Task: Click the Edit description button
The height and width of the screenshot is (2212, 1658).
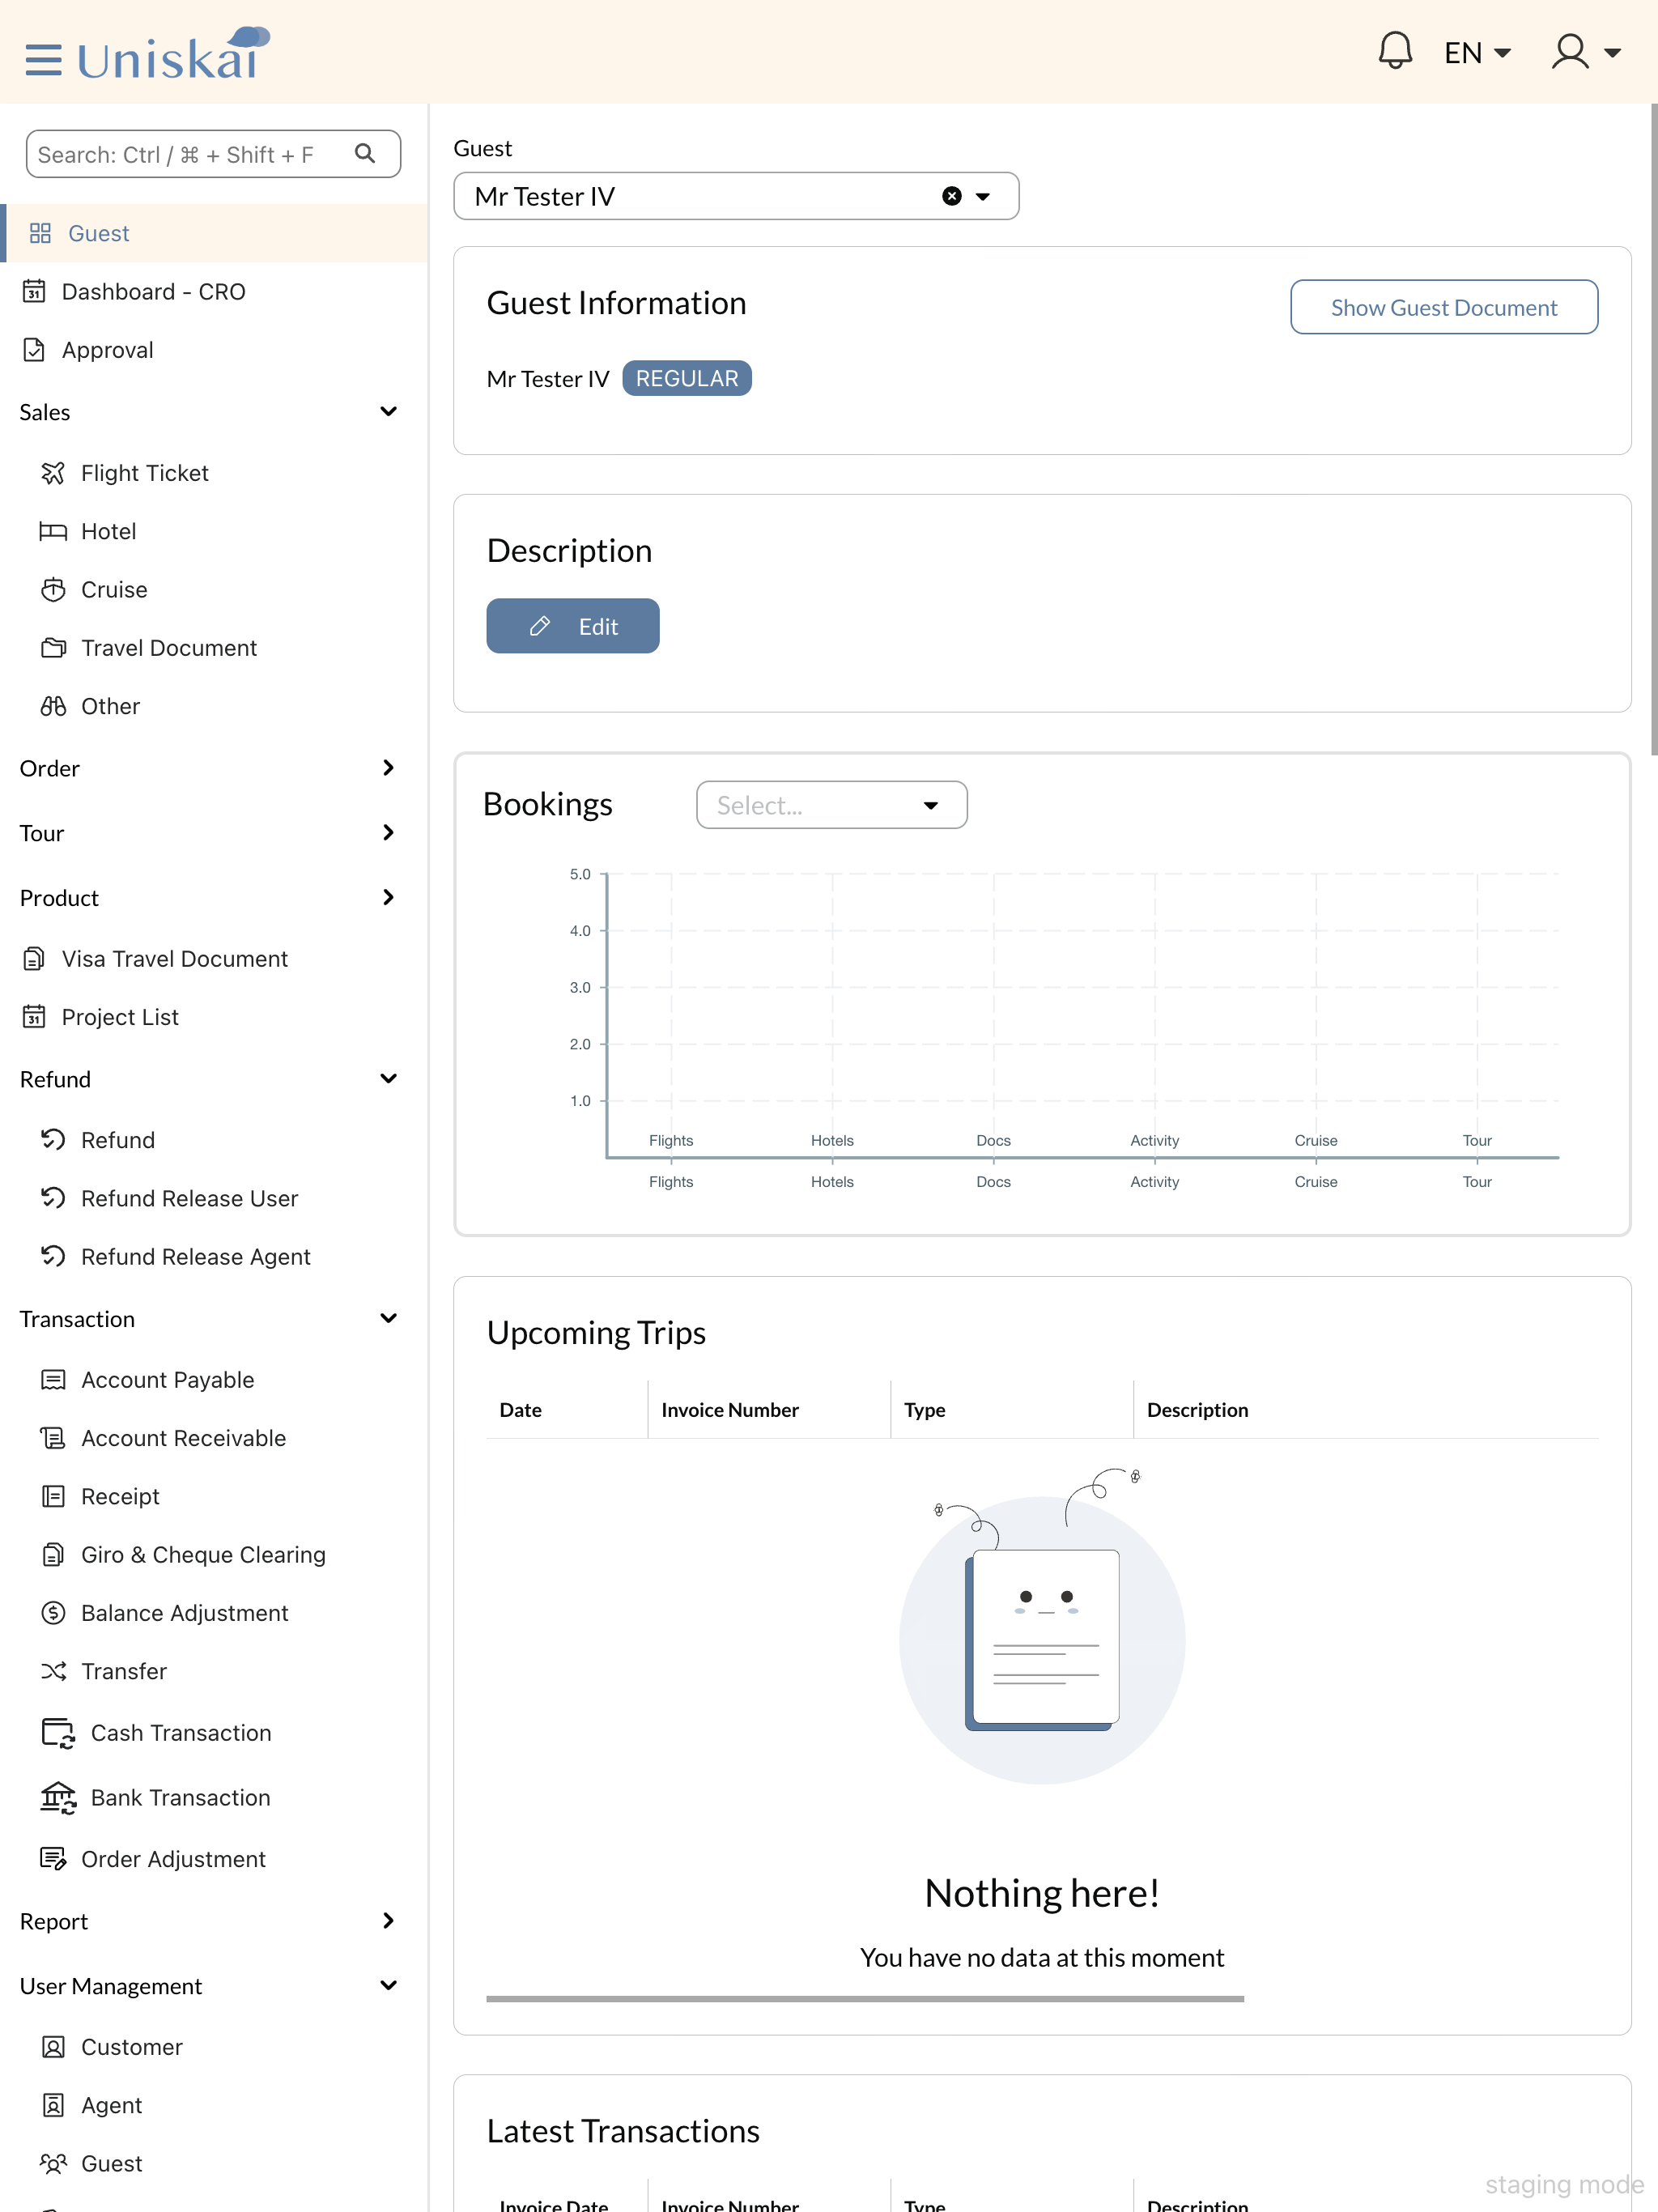Action: pyautogui.click(x=572, y=626)
